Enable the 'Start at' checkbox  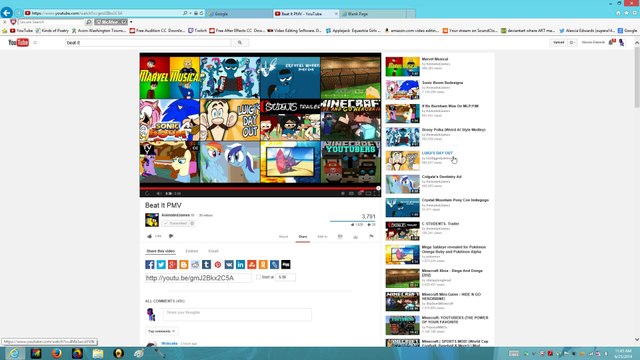[258, 277]
